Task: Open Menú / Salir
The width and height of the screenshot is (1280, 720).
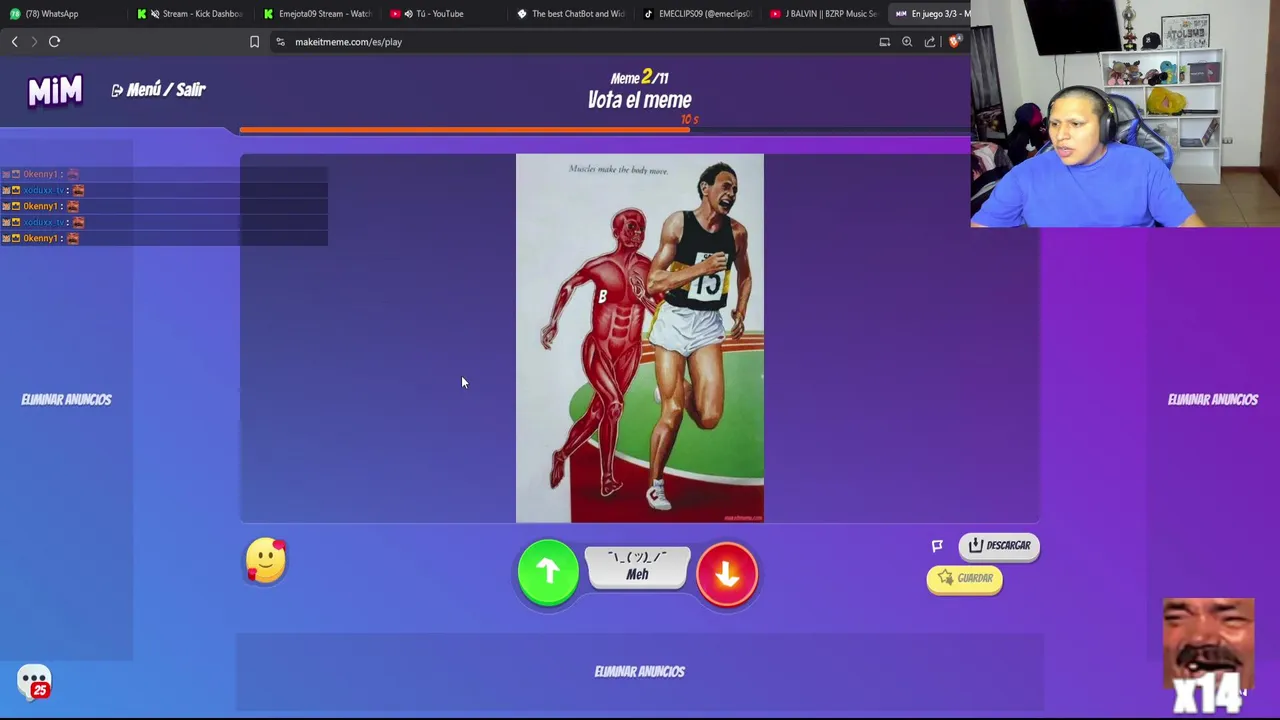Action: 158,90
